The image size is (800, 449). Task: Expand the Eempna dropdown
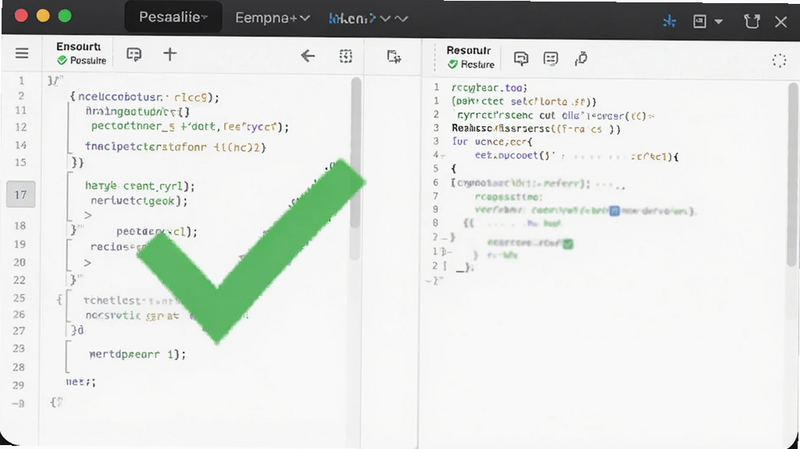point(272,18)
